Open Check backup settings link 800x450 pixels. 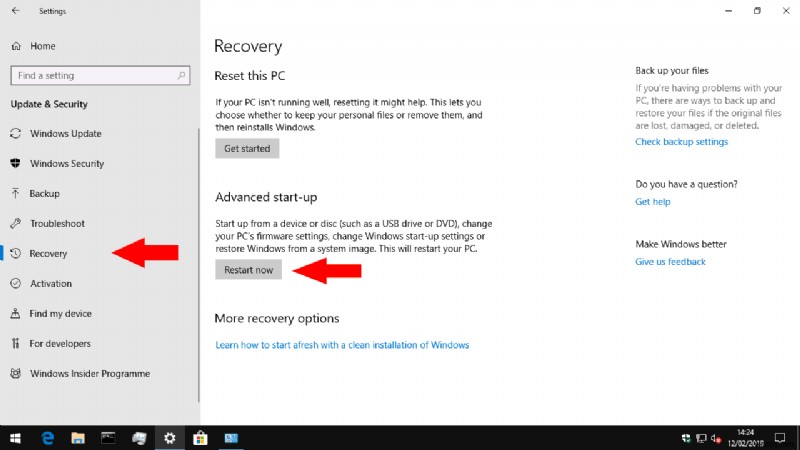(681, 142)
